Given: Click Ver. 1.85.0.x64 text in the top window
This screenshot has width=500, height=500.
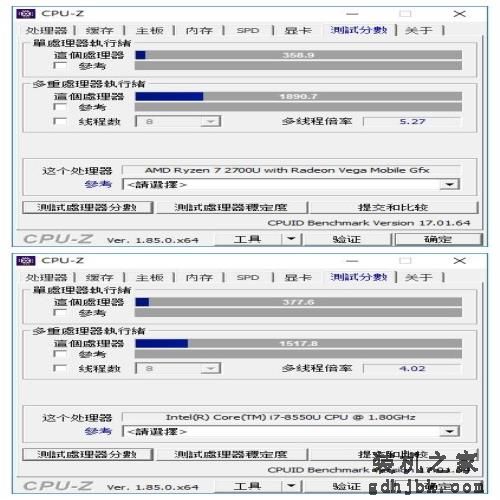Looking at the screenshot, I should (x=153, y=240).
